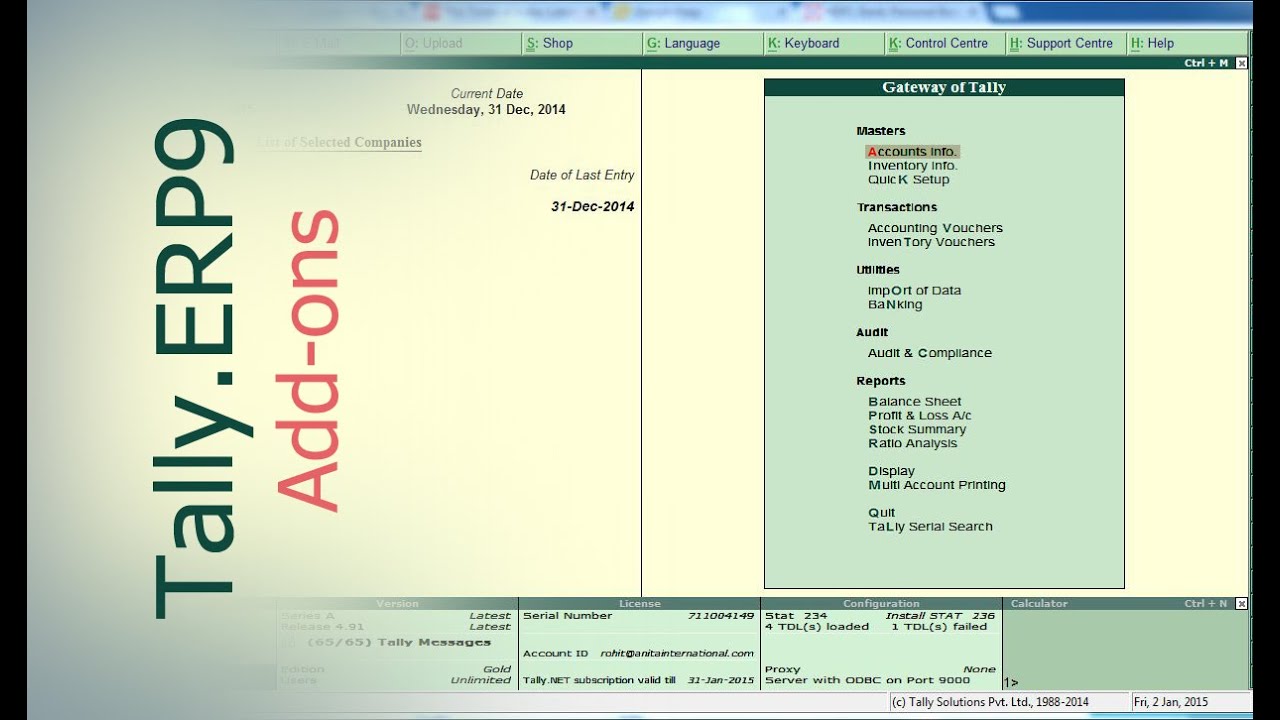Open Ratio Analysis report
The image size is (1280, 720).
coord(912,444)
